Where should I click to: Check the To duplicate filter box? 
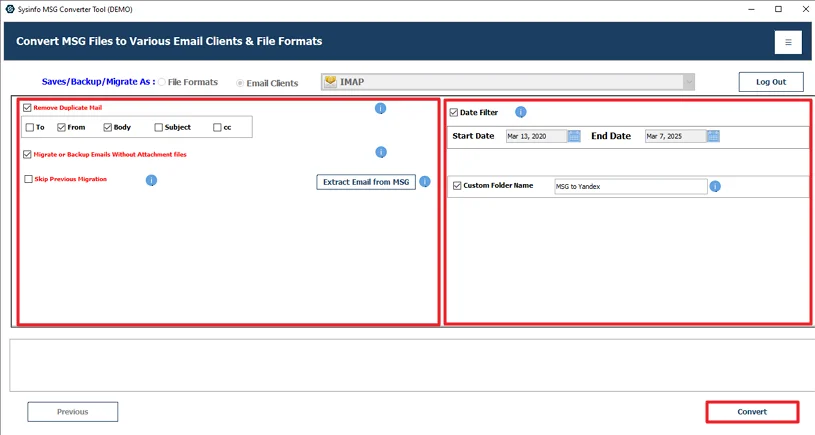click(30, 127)
